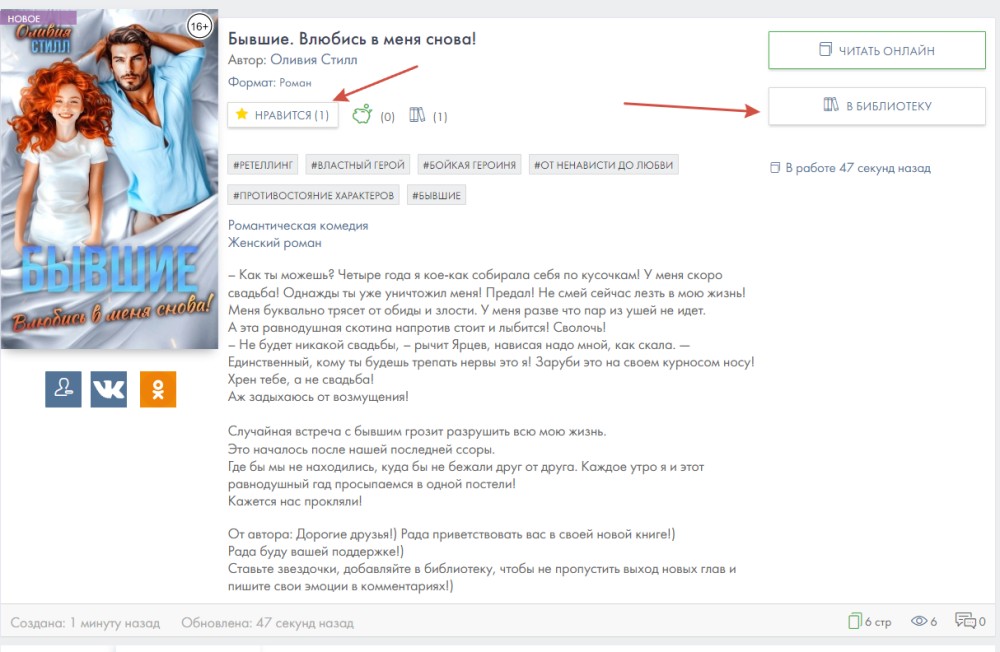Click the VK share icon
1000x652 pixels.
108,389
